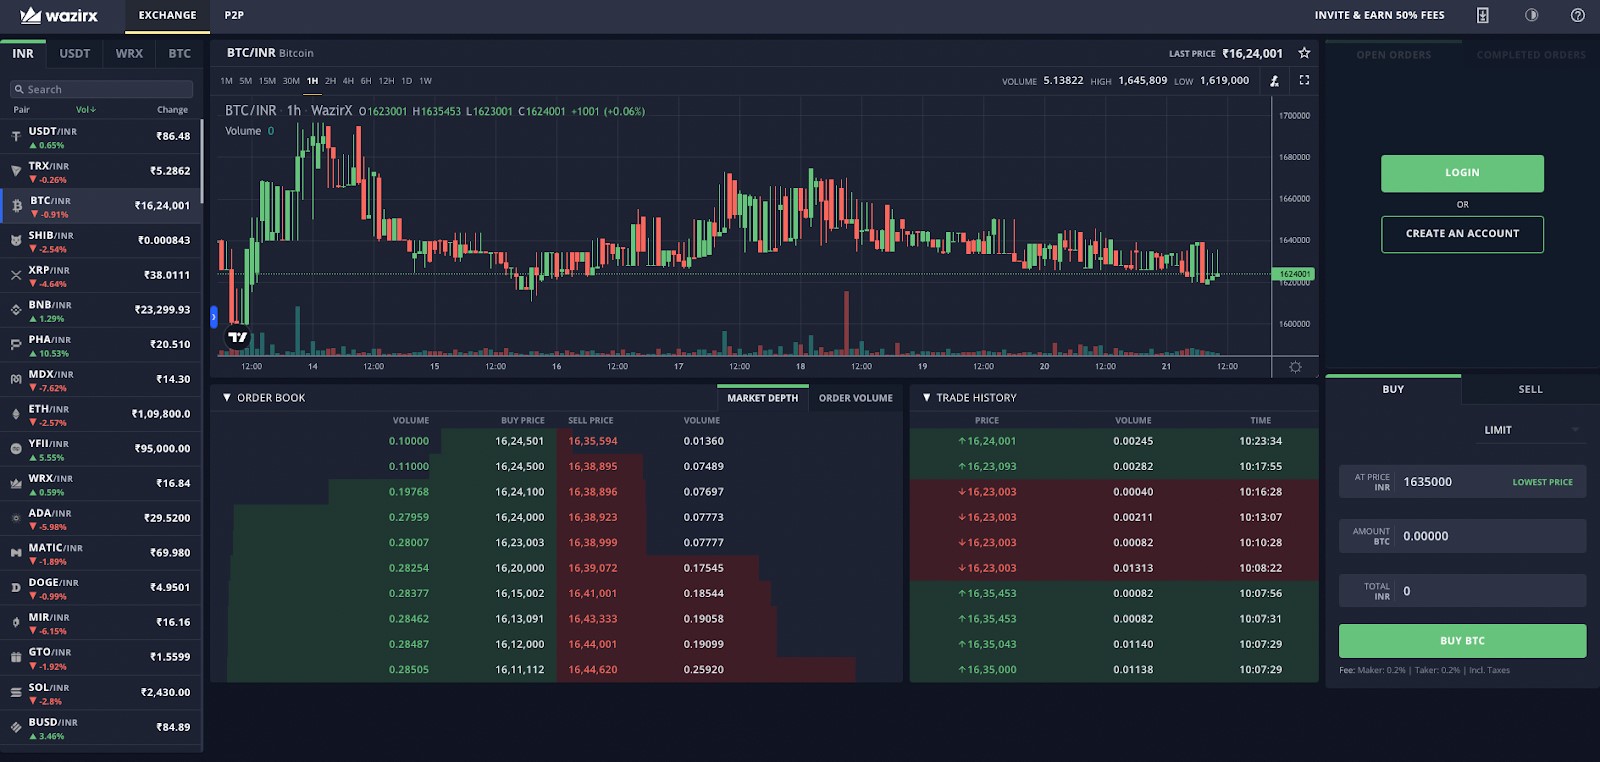Screen dimensions: 1600x762
Task: Switch to the WRX market tab
Action: point(129,54)
